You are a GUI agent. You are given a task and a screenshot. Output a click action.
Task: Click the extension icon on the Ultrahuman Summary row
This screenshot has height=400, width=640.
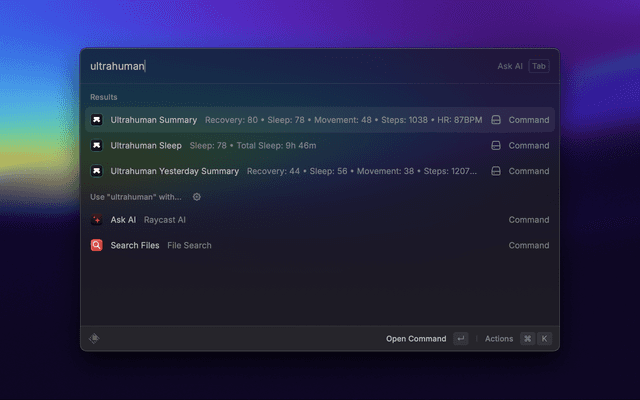pos(495,120)
